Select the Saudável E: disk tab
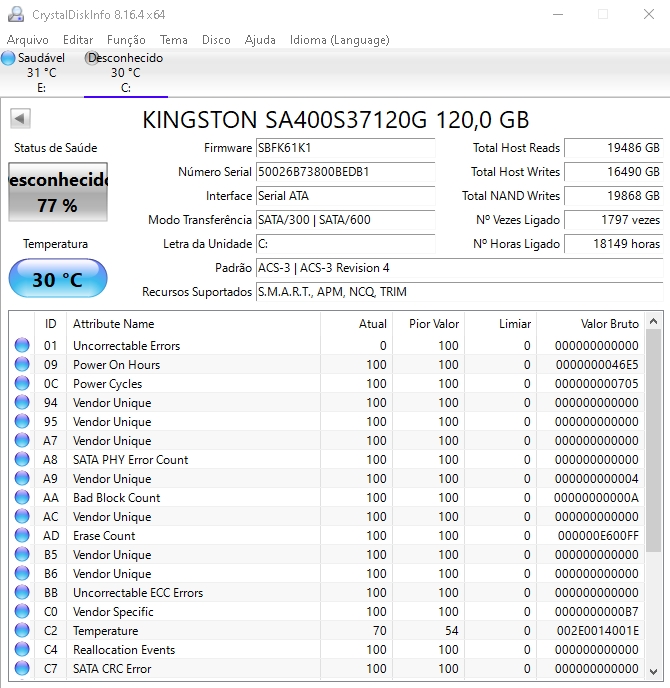 pyautogui.click(x=41, y=73)
